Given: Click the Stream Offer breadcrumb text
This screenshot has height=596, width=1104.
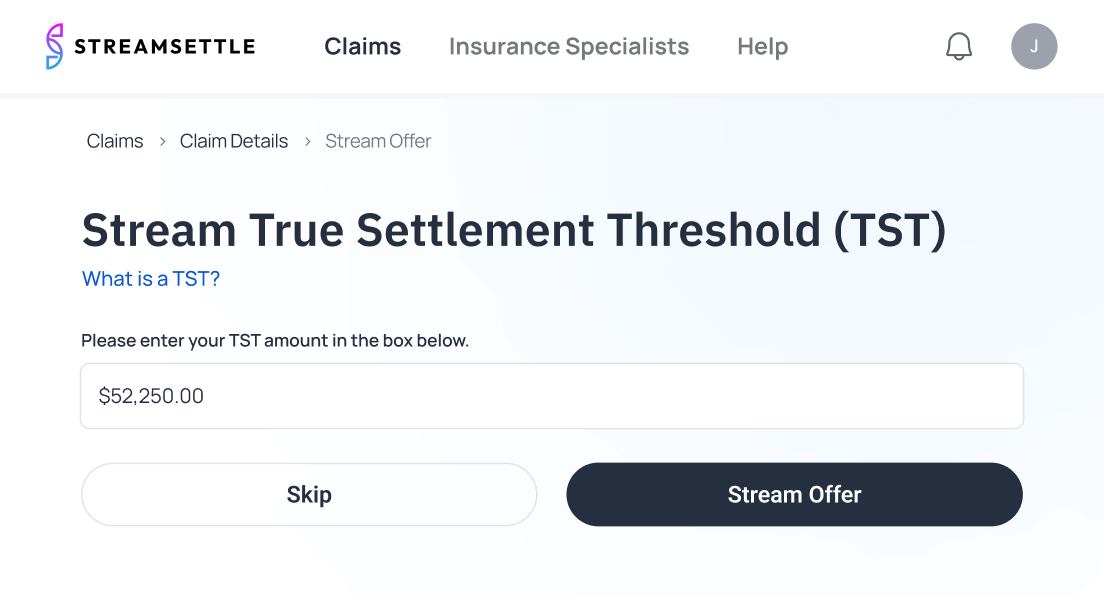Looking at the screenshot, I should pos(378,141).
